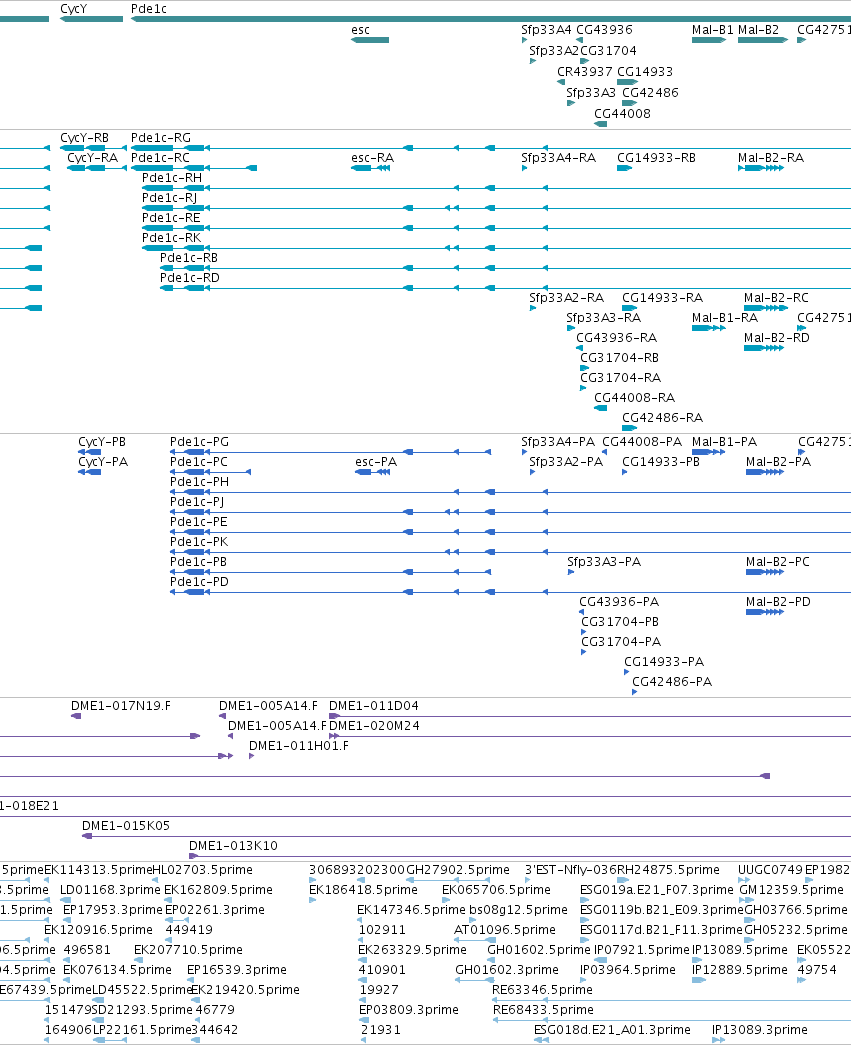Click the CG44008-PA protein label
This screenshot has width=851, height=1045.
click(642, 441)
